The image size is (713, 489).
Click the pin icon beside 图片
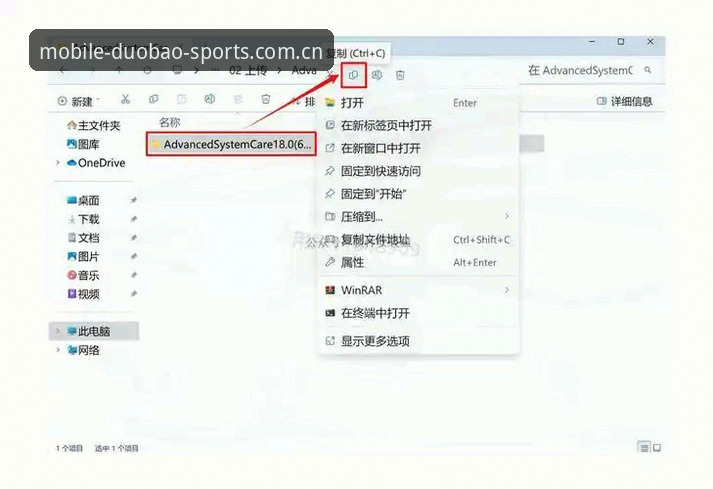click(x=133, y=256)
